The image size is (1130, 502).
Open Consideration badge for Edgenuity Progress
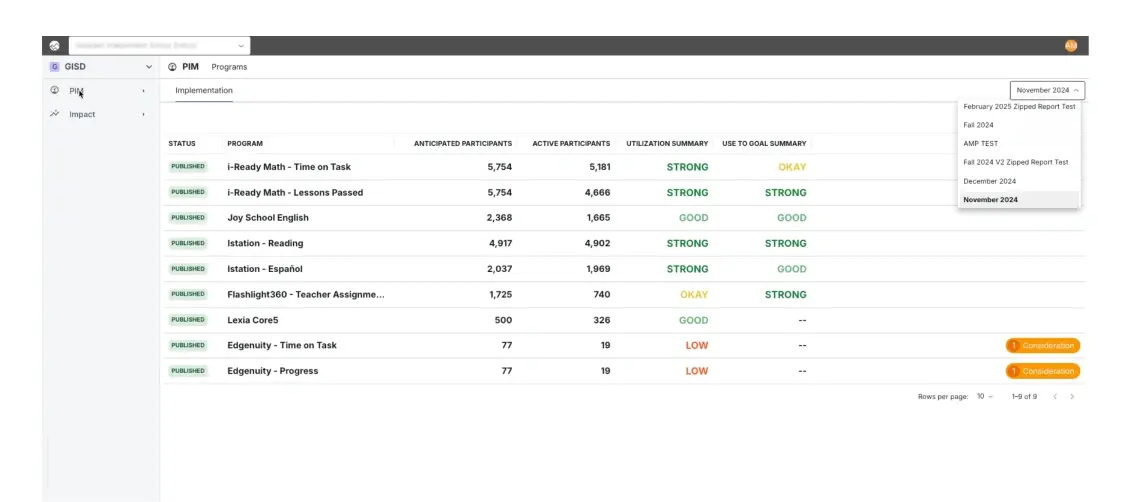pos(1043,371)
